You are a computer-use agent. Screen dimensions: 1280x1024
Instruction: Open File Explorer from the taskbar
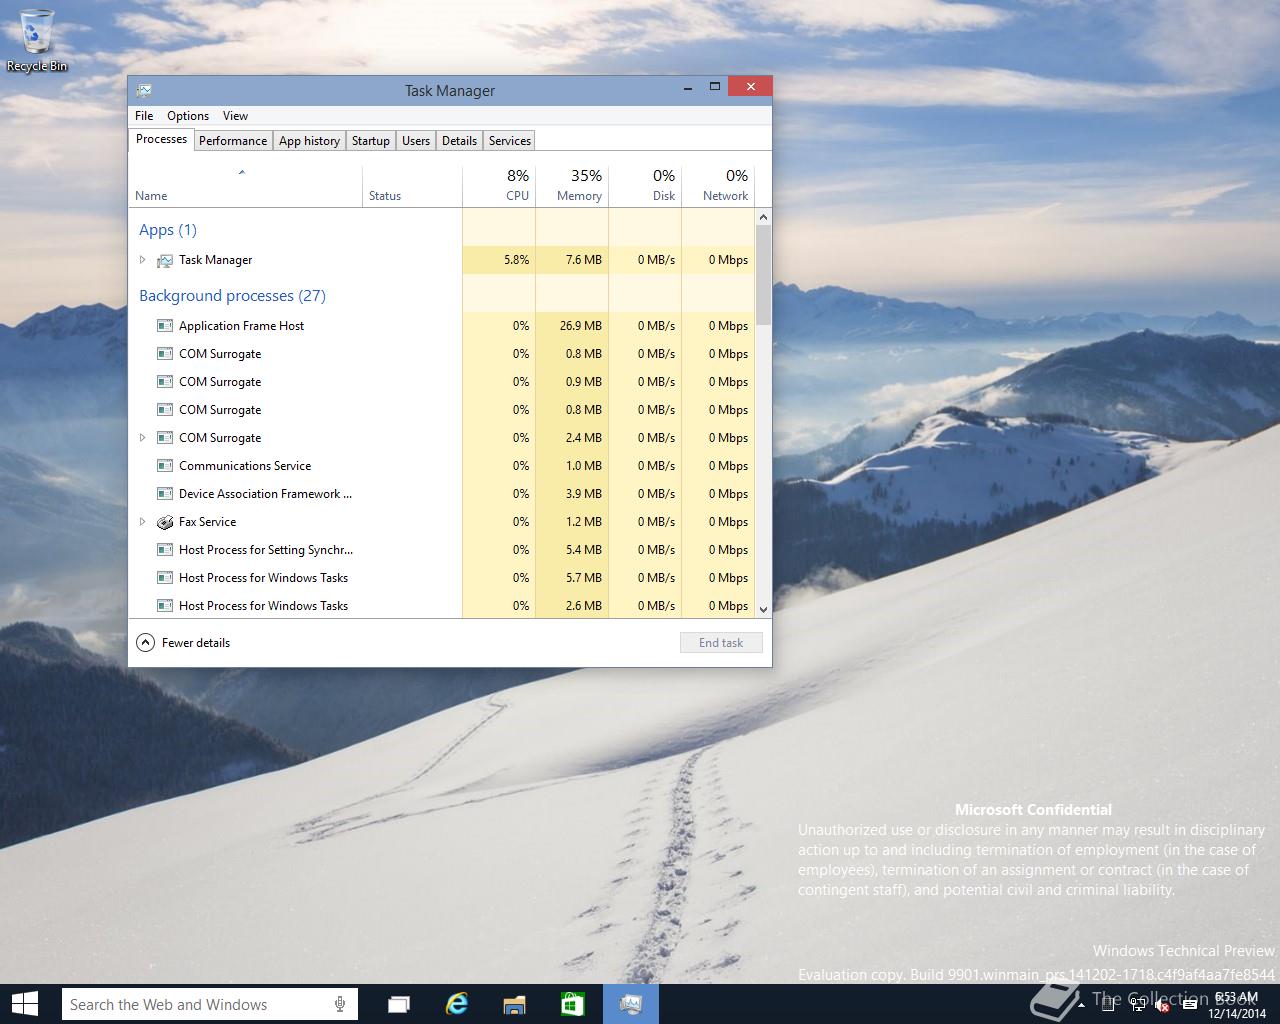pyautogui.click(x=515, y=1004)
